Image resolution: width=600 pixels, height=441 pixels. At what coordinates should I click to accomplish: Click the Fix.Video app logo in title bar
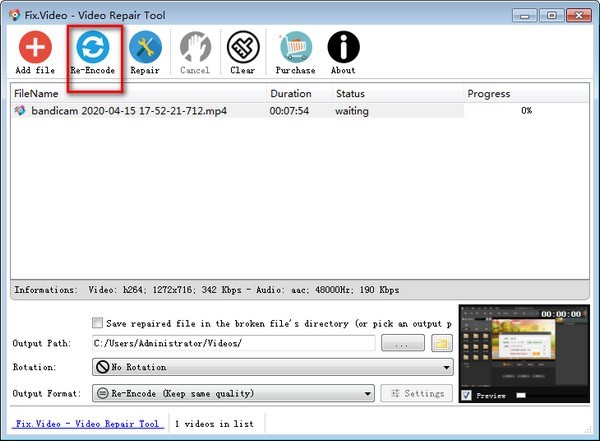pos(15,15)
